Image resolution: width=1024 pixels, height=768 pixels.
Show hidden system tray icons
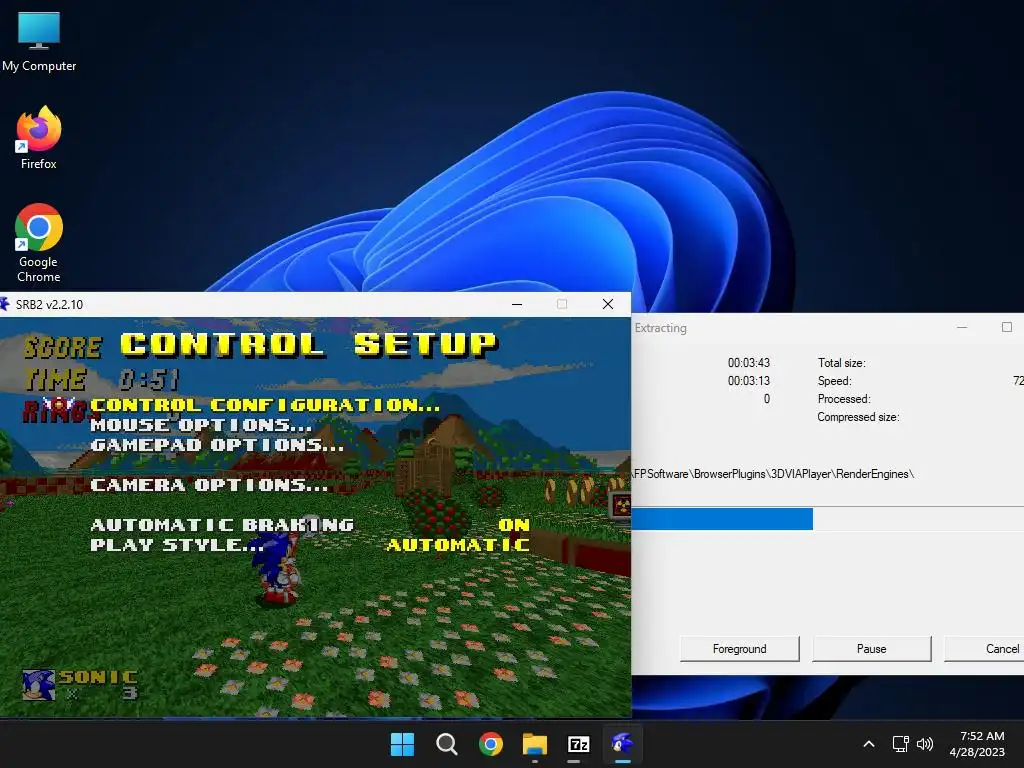[x=869, y=744]
